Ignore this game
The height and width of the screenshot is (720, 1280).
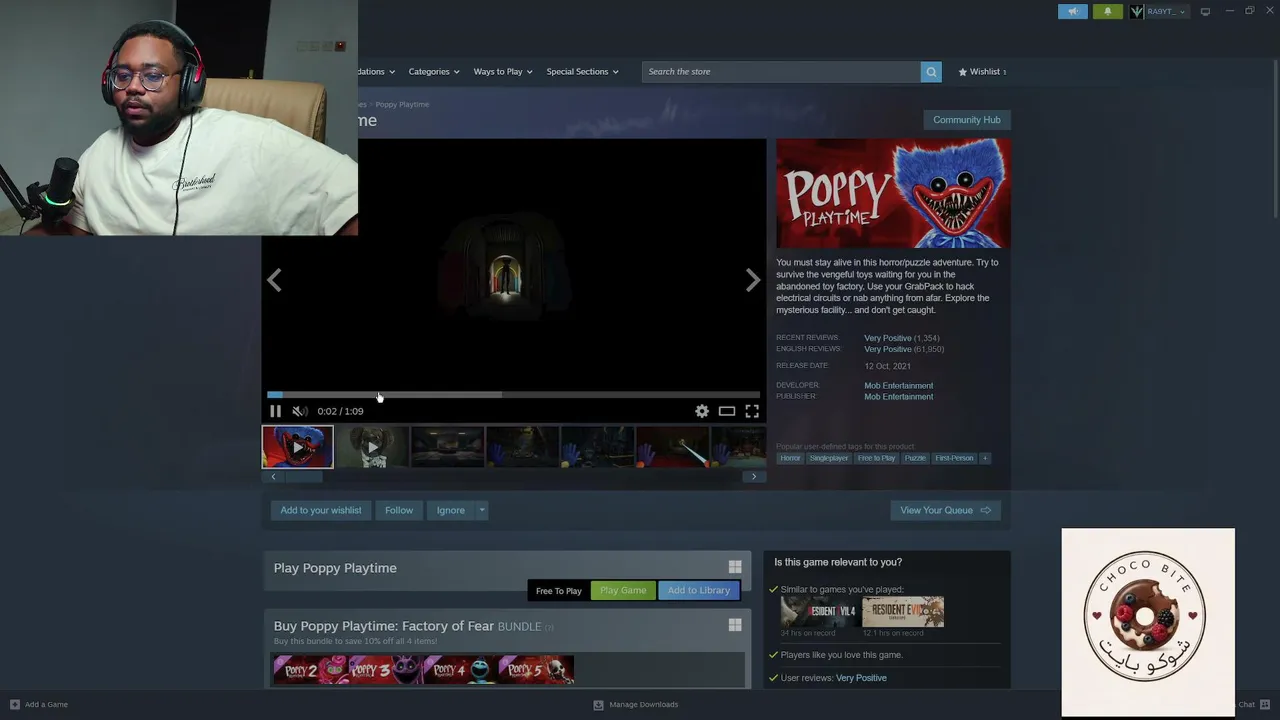pos(450,510)
